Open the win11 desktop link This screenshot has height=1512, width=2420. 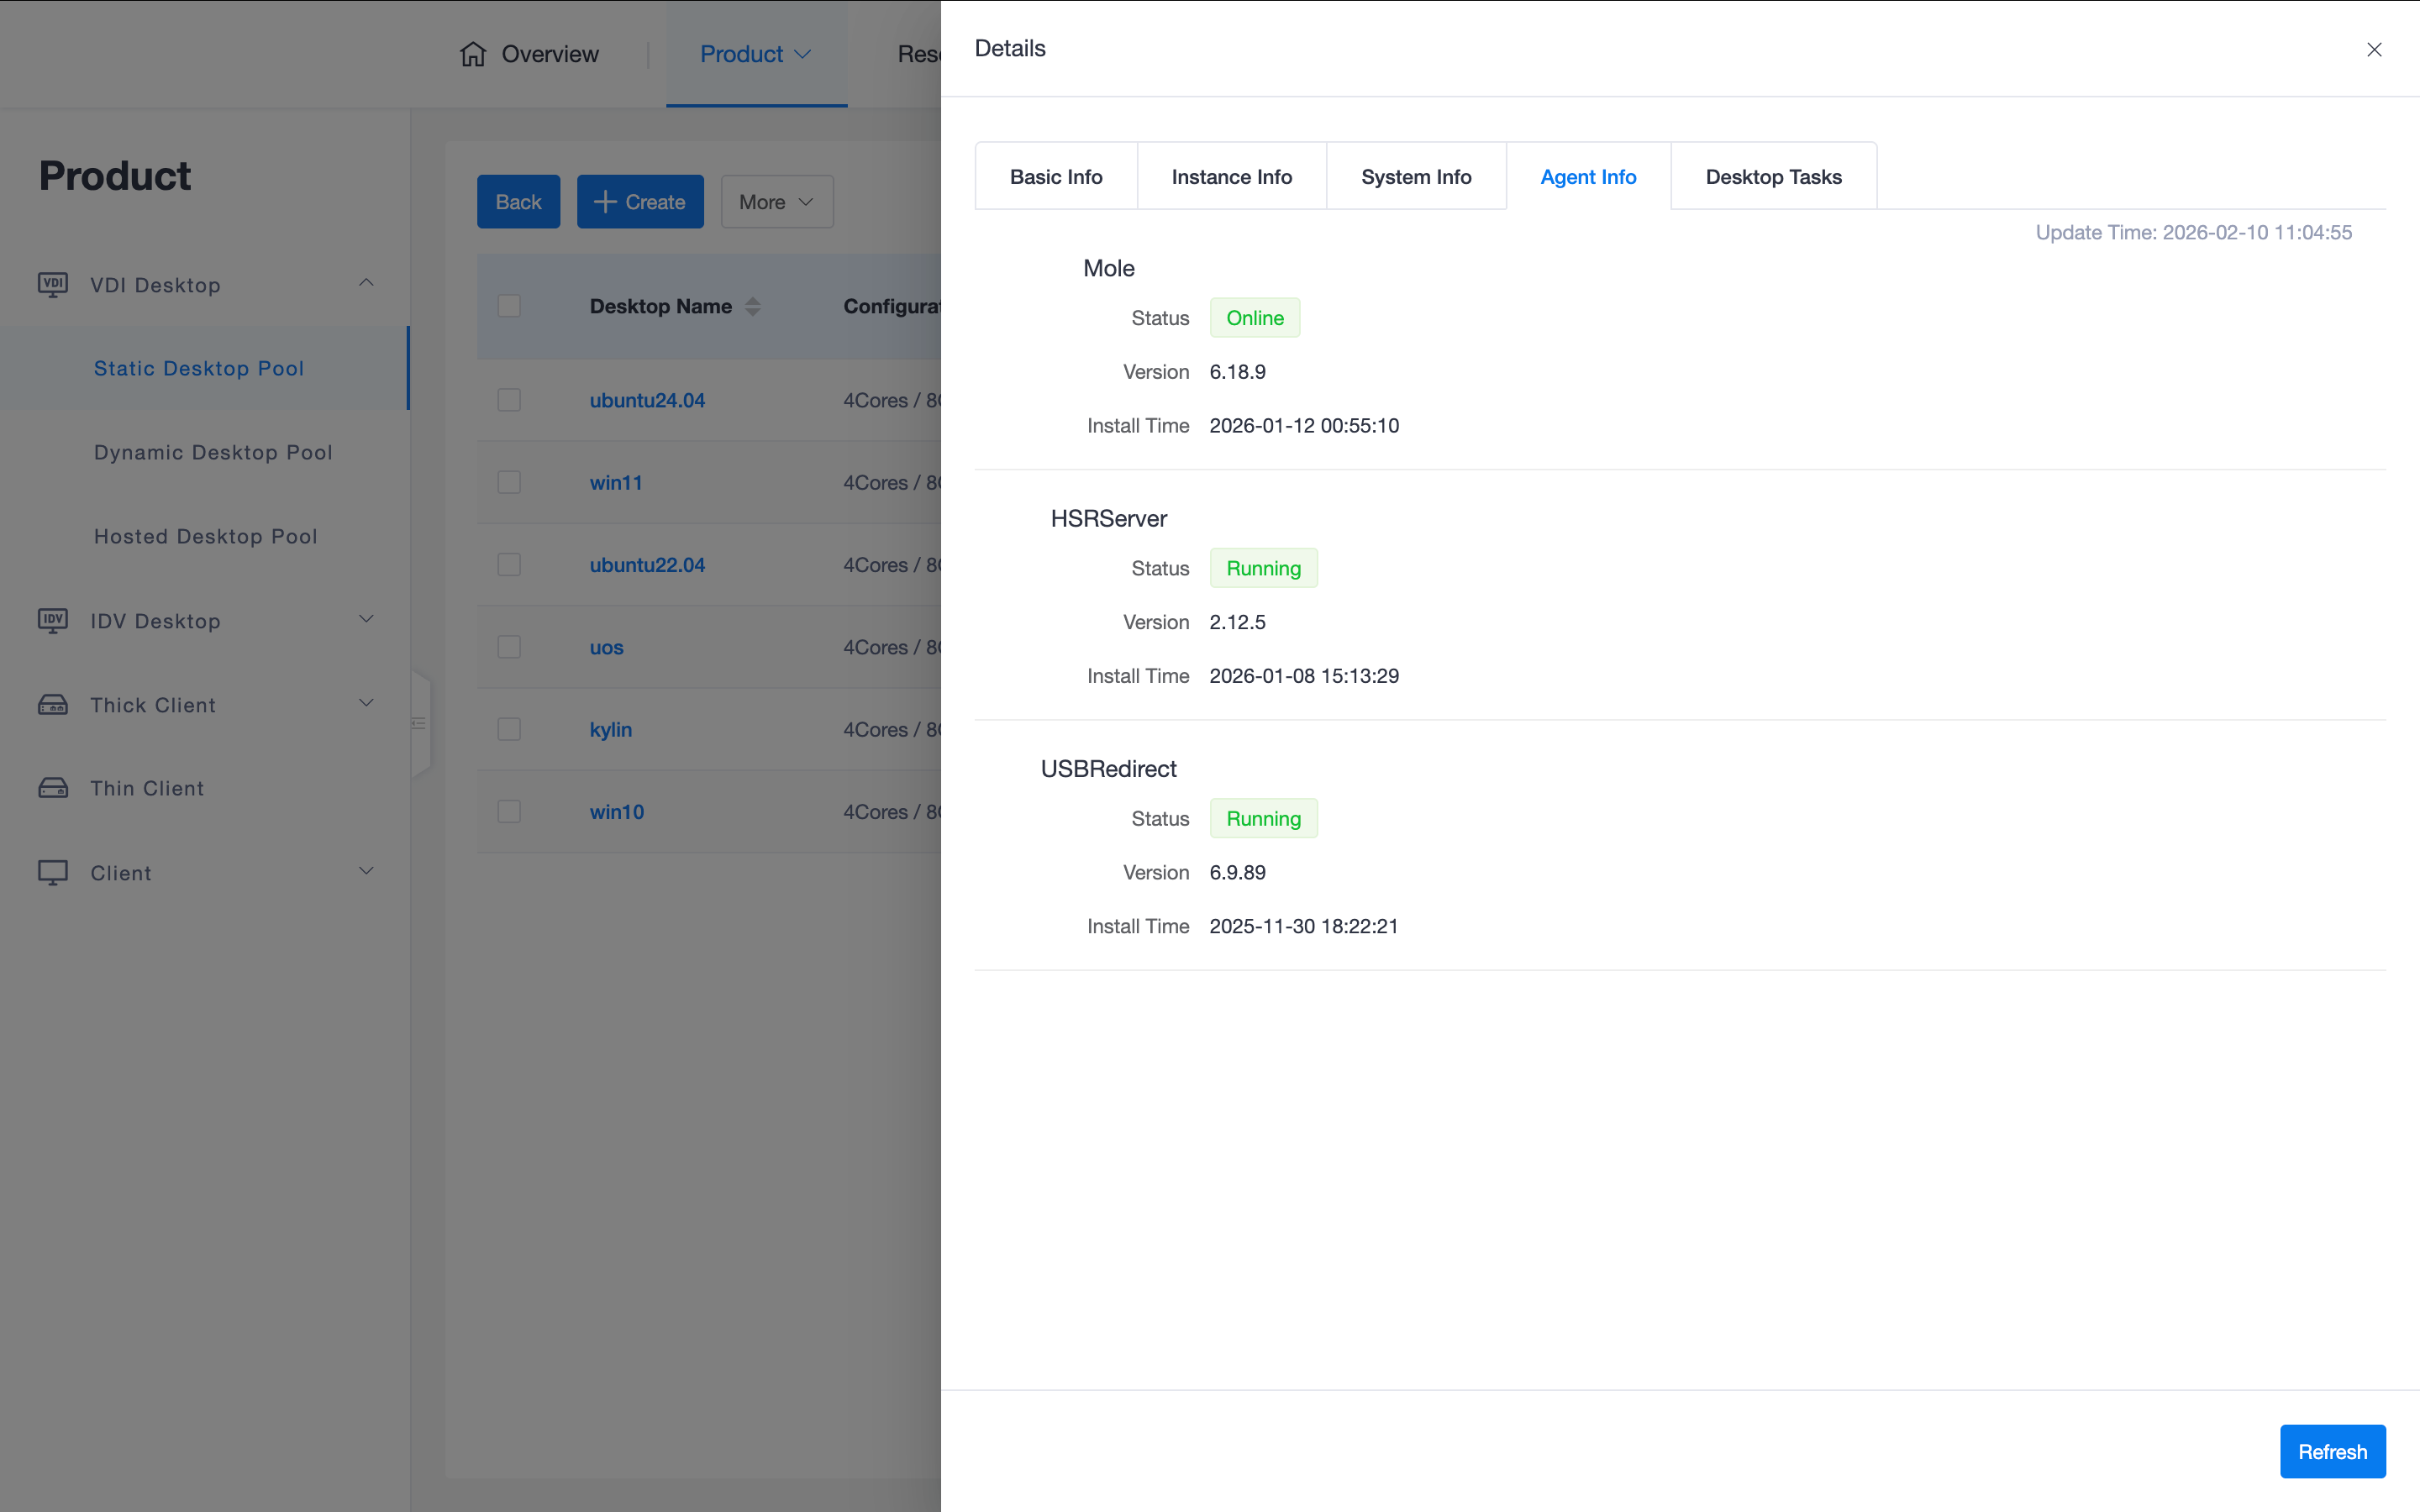pos(616,482)
